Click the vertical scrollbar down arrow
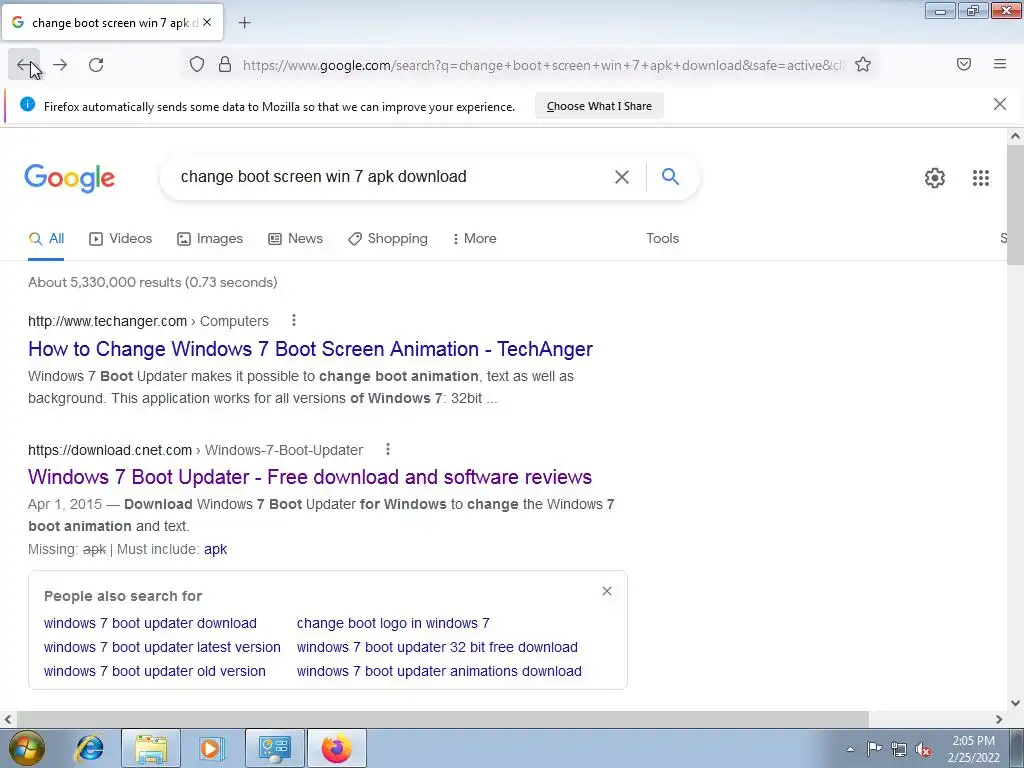The width and height of the screenshot is (1024, 768). (x=1015, y=703)
